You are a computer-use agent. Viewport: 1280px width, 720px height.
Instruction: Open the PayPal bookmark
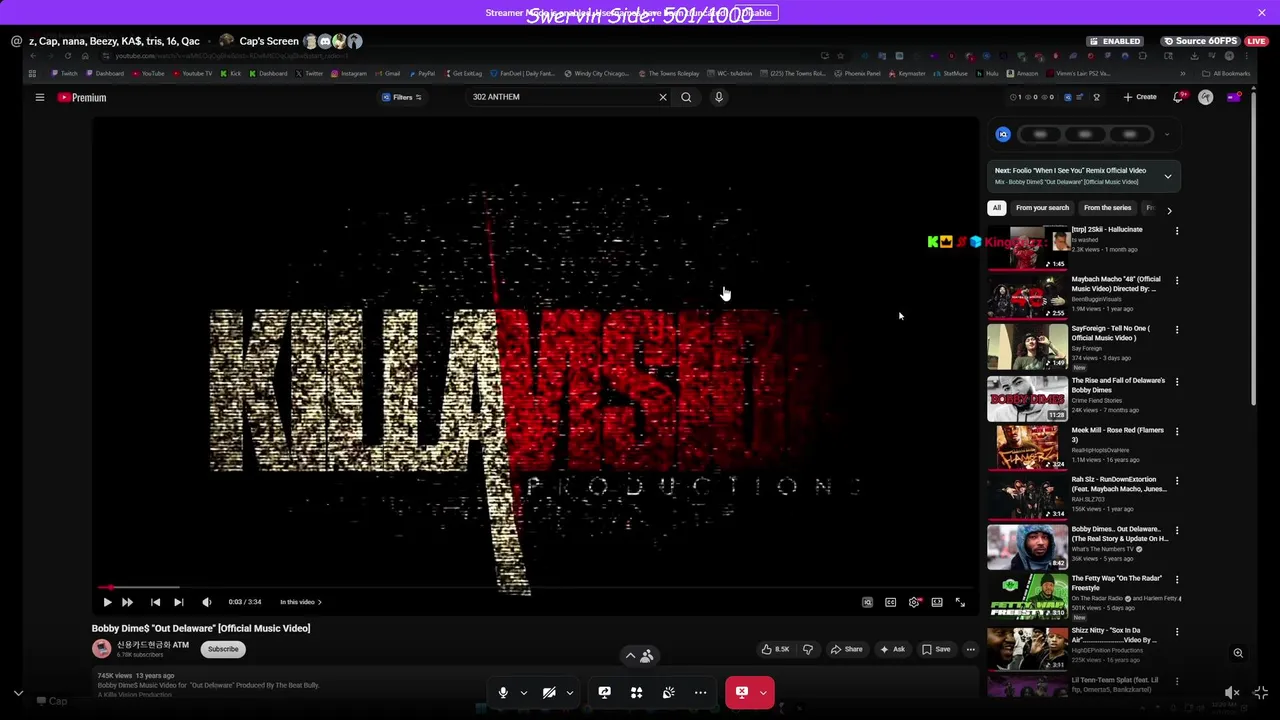click(421, 73)
